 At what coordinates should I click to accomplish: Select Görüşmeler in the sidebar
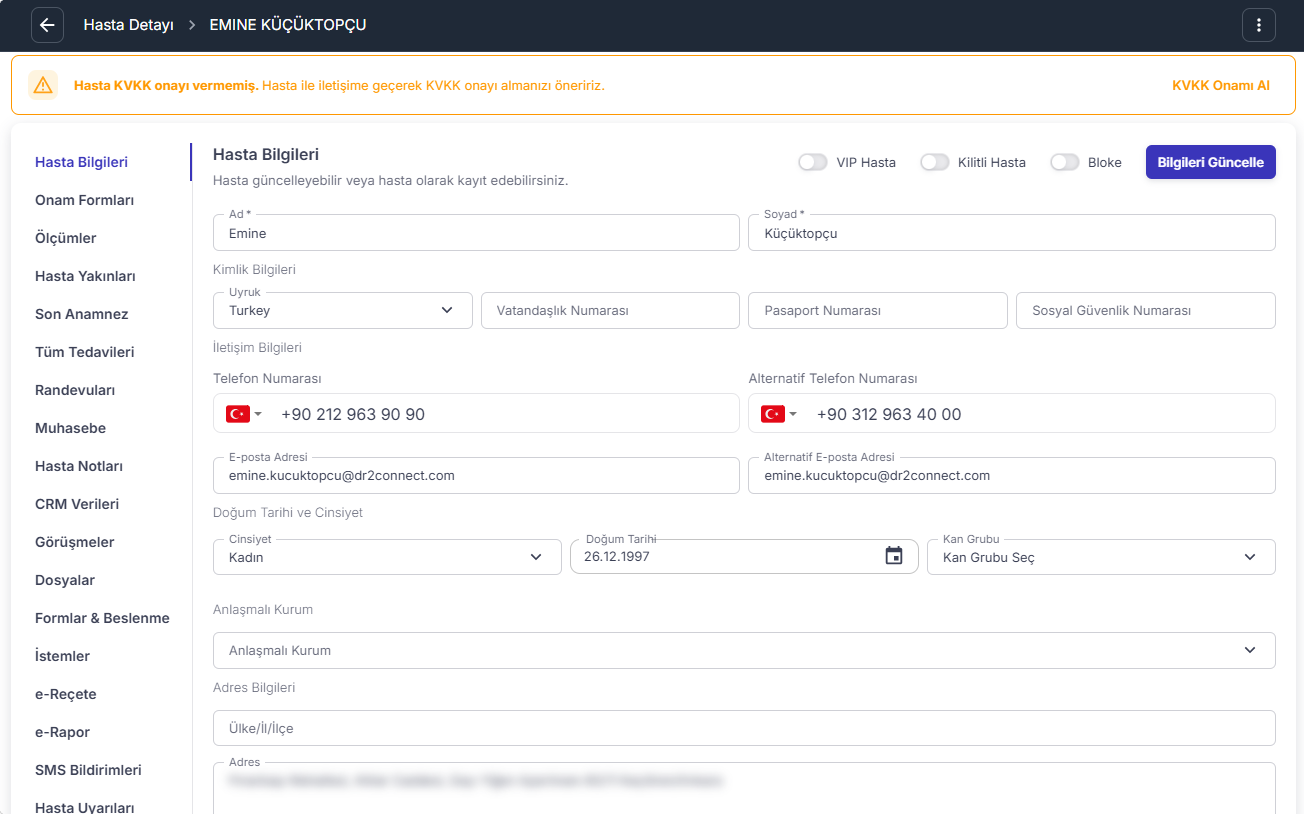click(75, 542)
